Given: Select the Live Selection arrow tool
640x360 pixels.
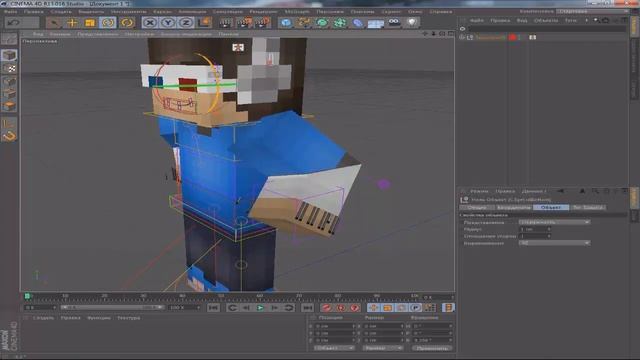Looking at the screenshot, I should [54, 23].
